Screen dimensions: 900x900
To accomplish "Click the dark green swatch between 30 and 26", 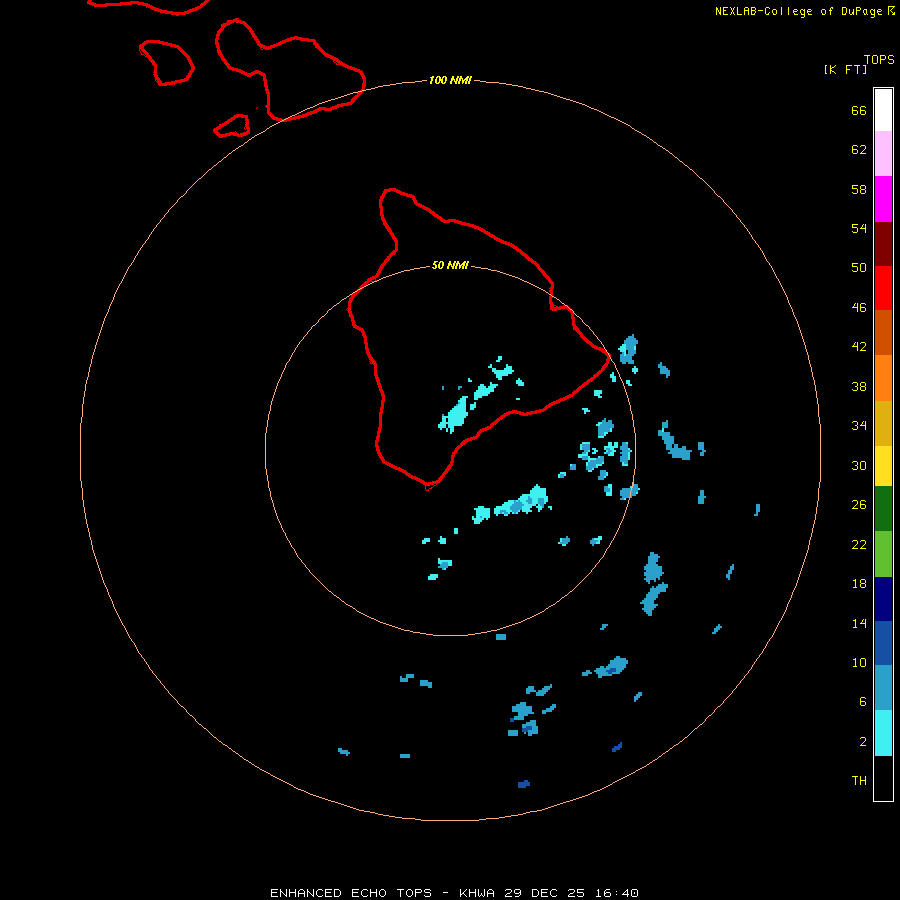I will (883, 509).
